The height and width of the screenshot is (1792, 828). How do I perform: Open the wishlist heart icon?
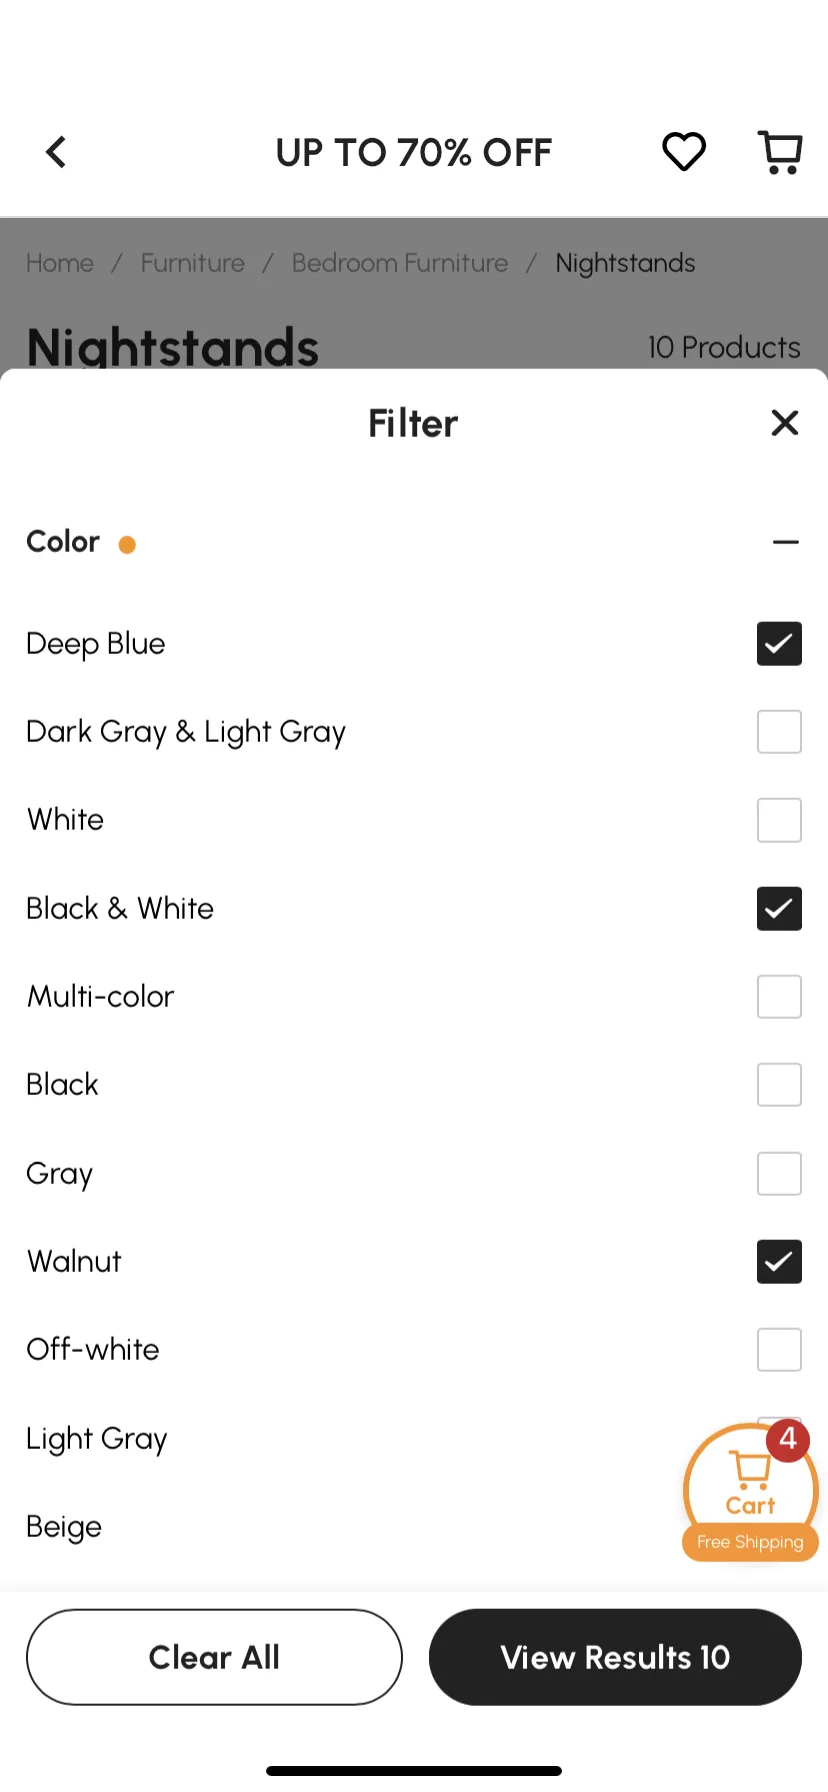click(x=684, y=152)
